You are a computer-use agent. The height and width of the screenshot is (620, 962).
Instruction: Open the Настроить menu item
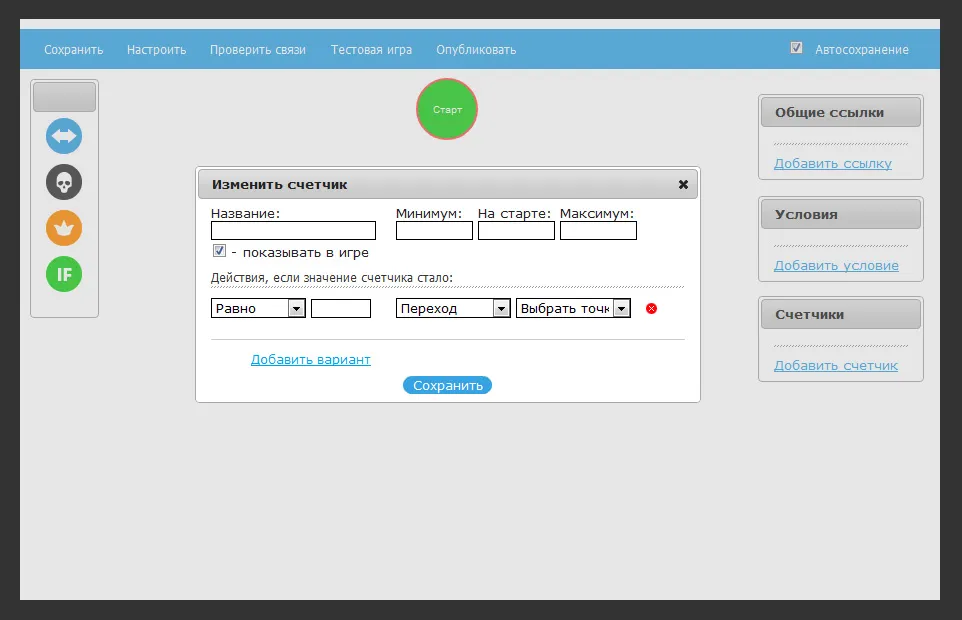click(x=156, y=49)
